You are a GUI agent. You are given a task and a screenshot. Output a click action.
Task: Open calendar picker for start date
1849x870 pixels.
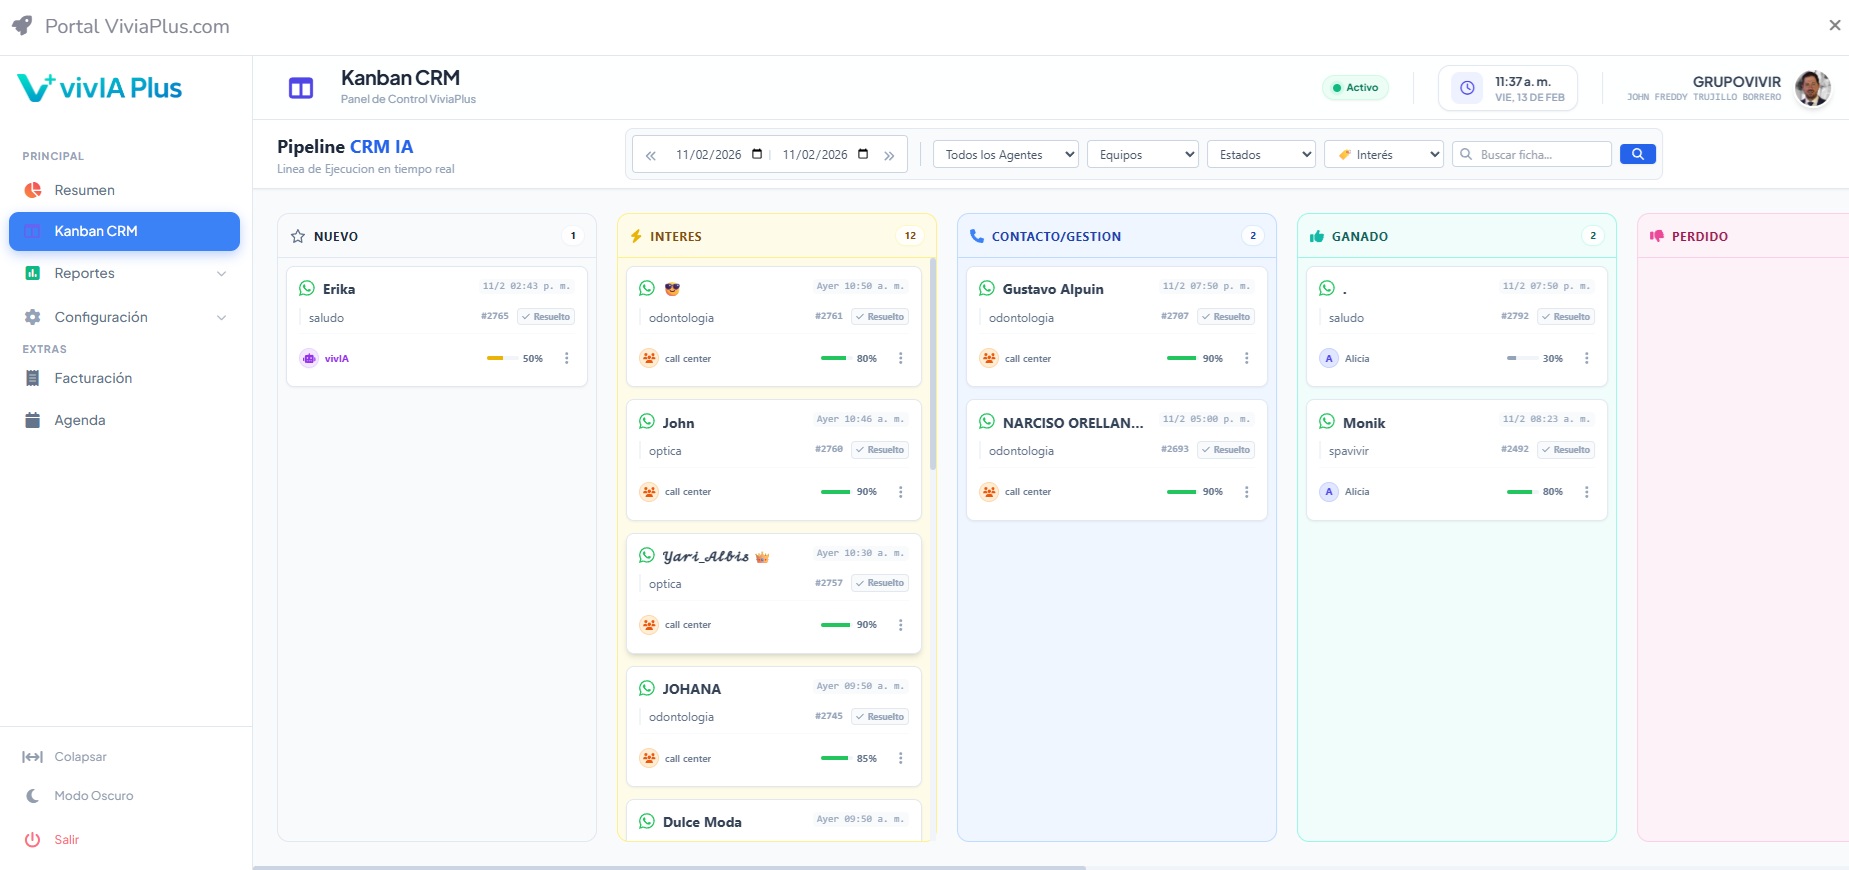757,154
